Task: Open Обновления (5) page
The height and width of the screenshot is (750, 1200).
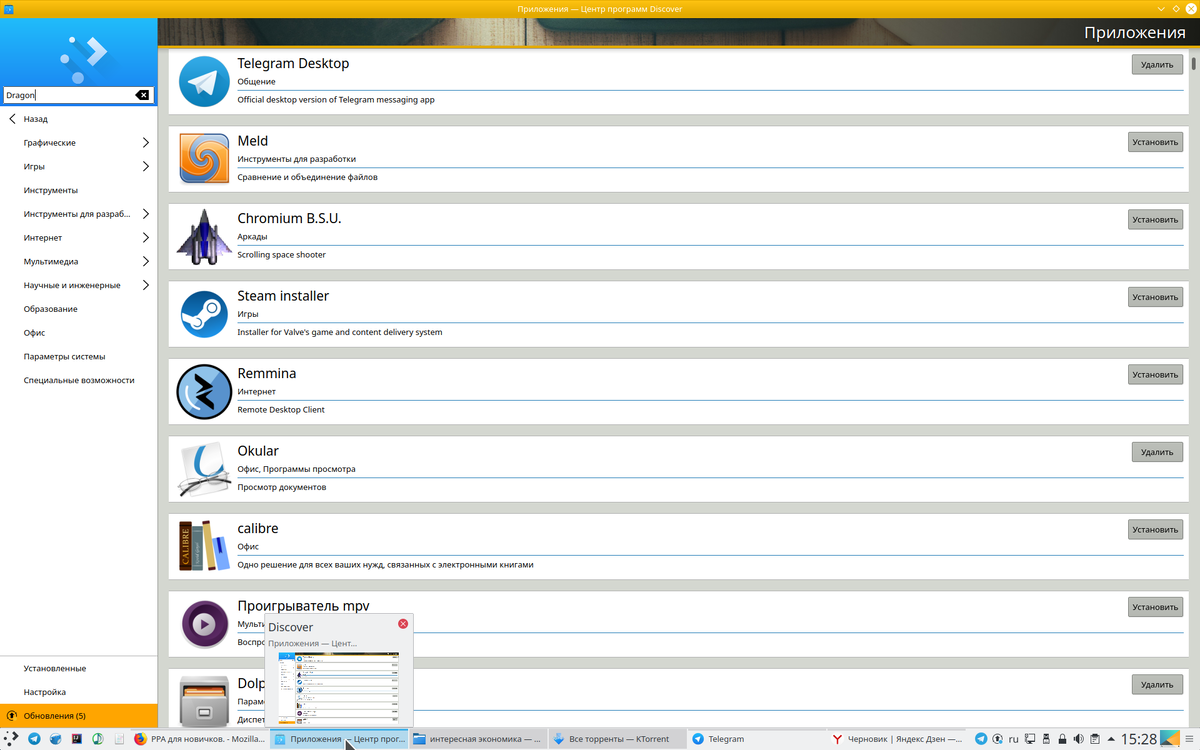Action: point(78,716)
